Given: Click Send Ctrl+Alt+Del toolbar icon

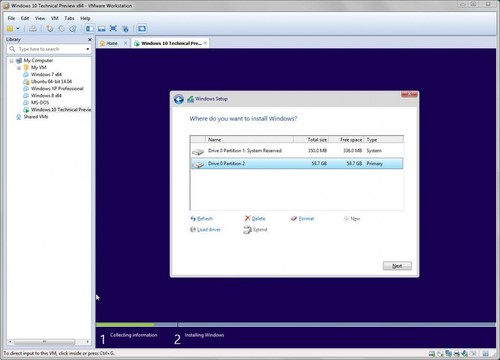Looking at the screenshot, I should tap(33, 29).
